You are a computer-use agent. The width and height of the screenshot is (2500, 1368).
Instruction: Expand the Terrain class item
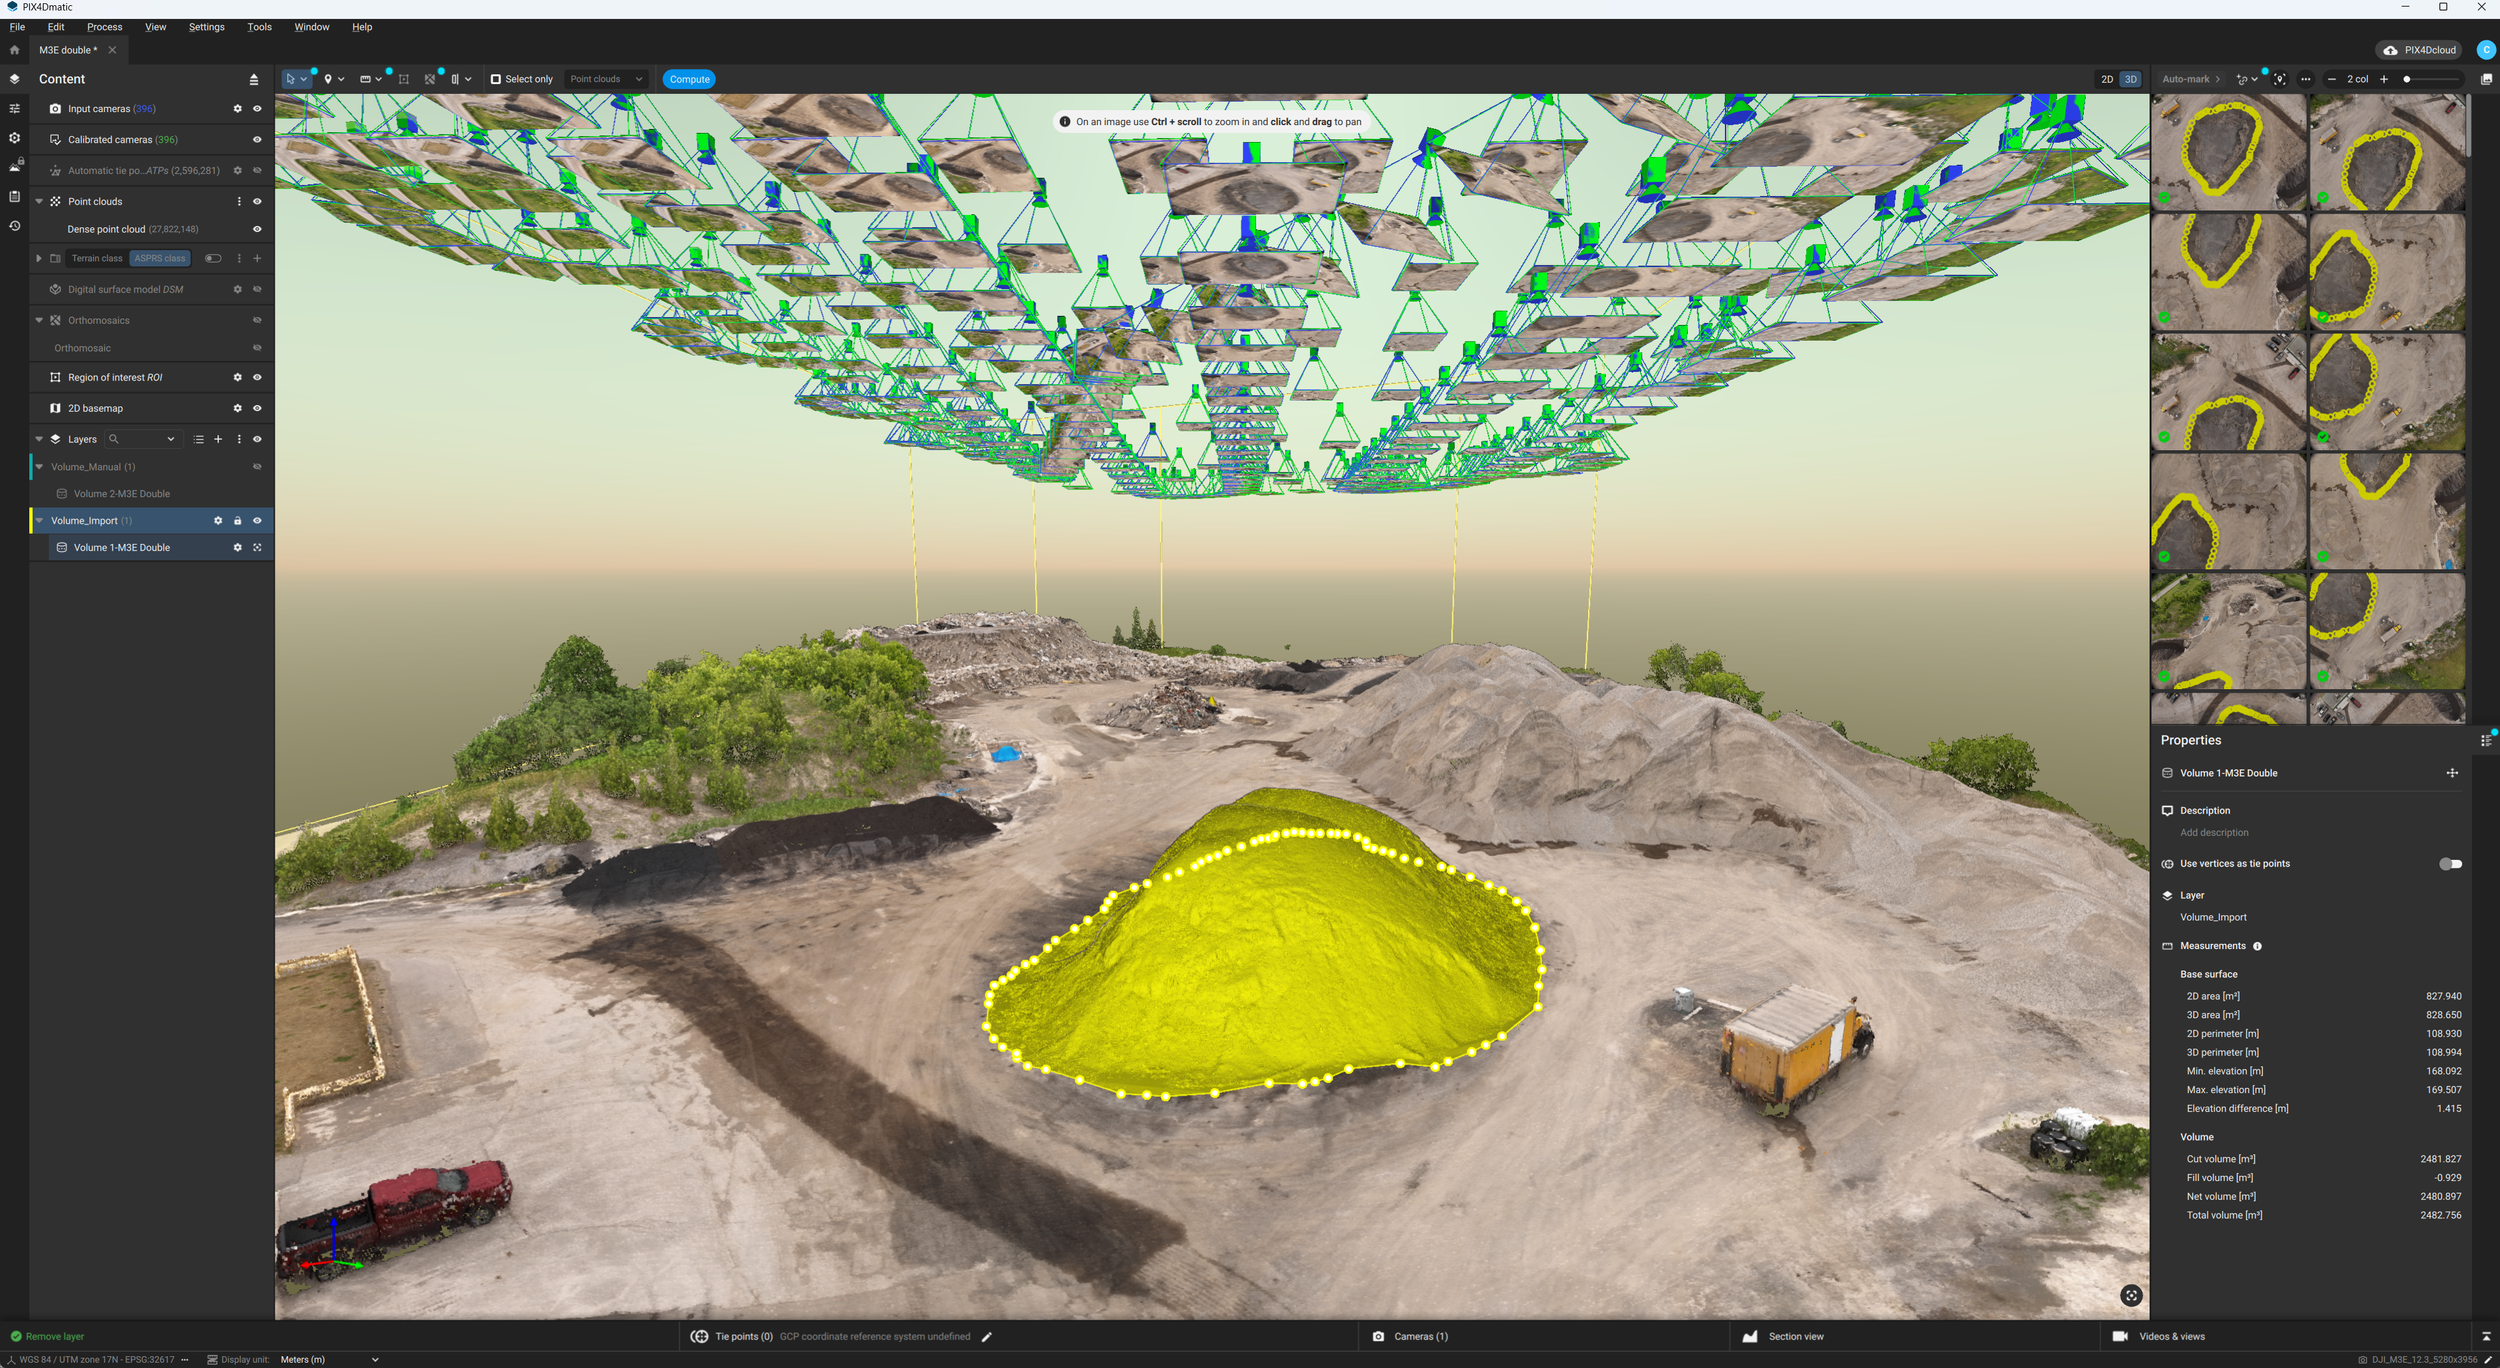38,258
